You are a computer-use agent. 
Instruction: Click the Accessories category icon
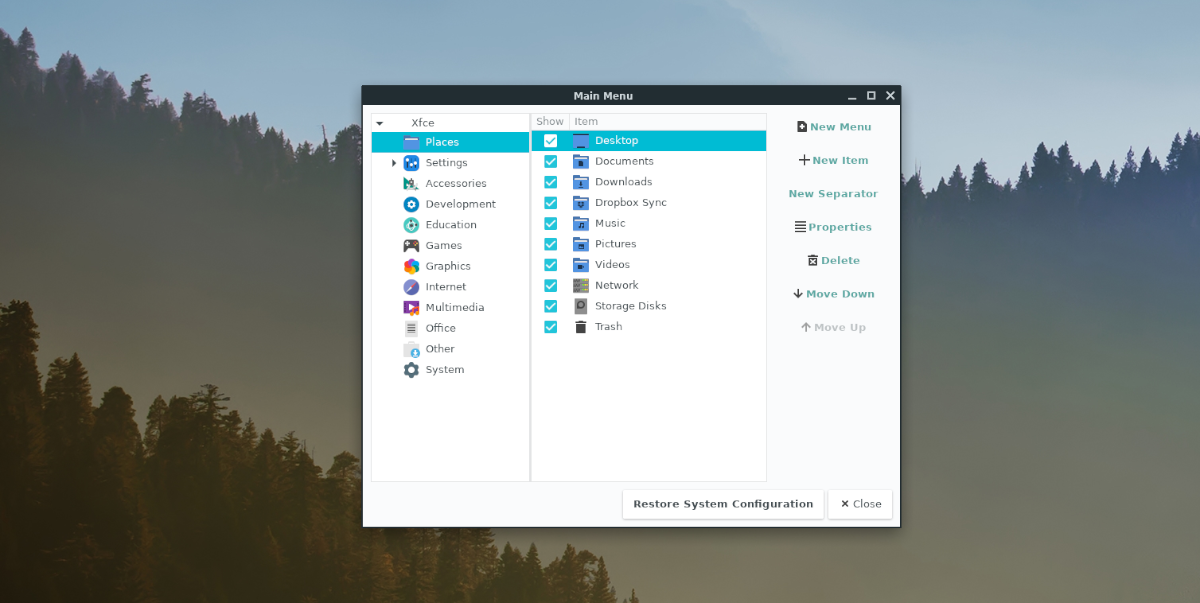(409, 183)
